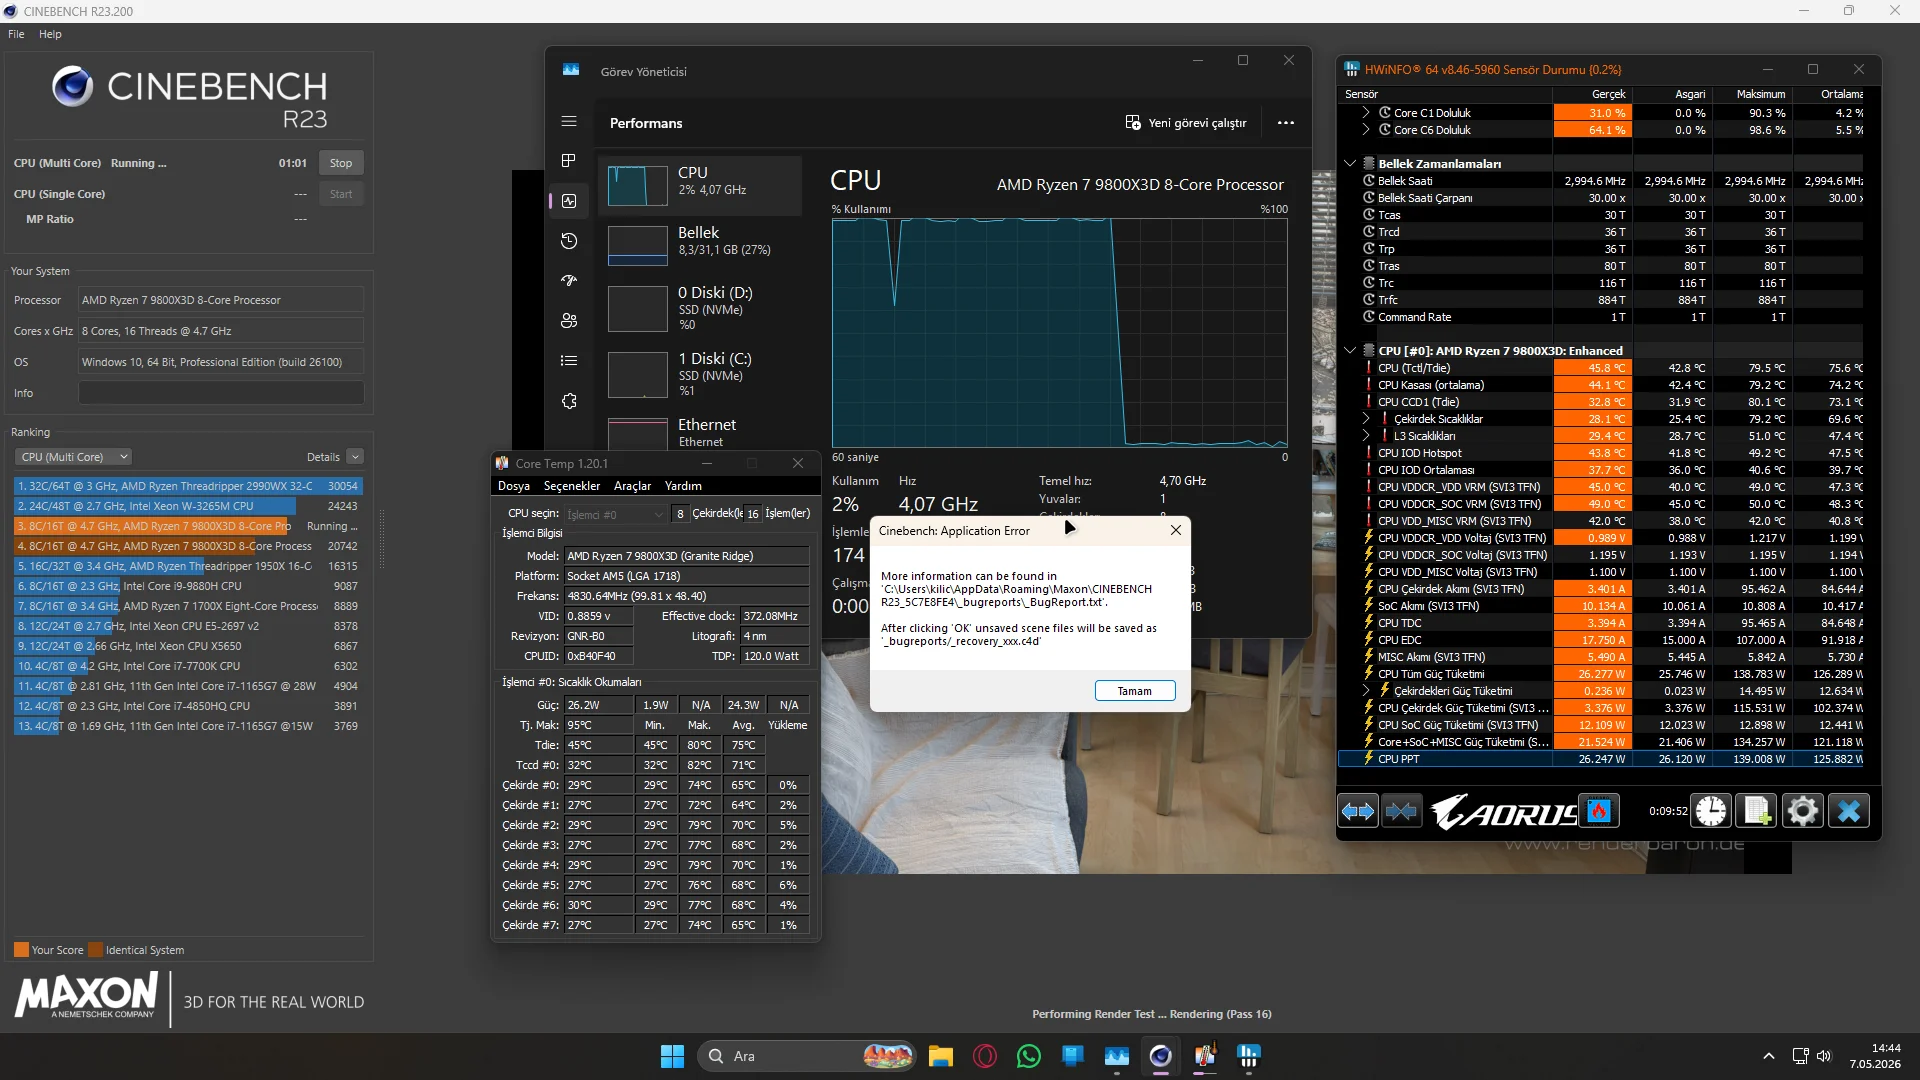Select Ethernet entry in Performance list

700,432
